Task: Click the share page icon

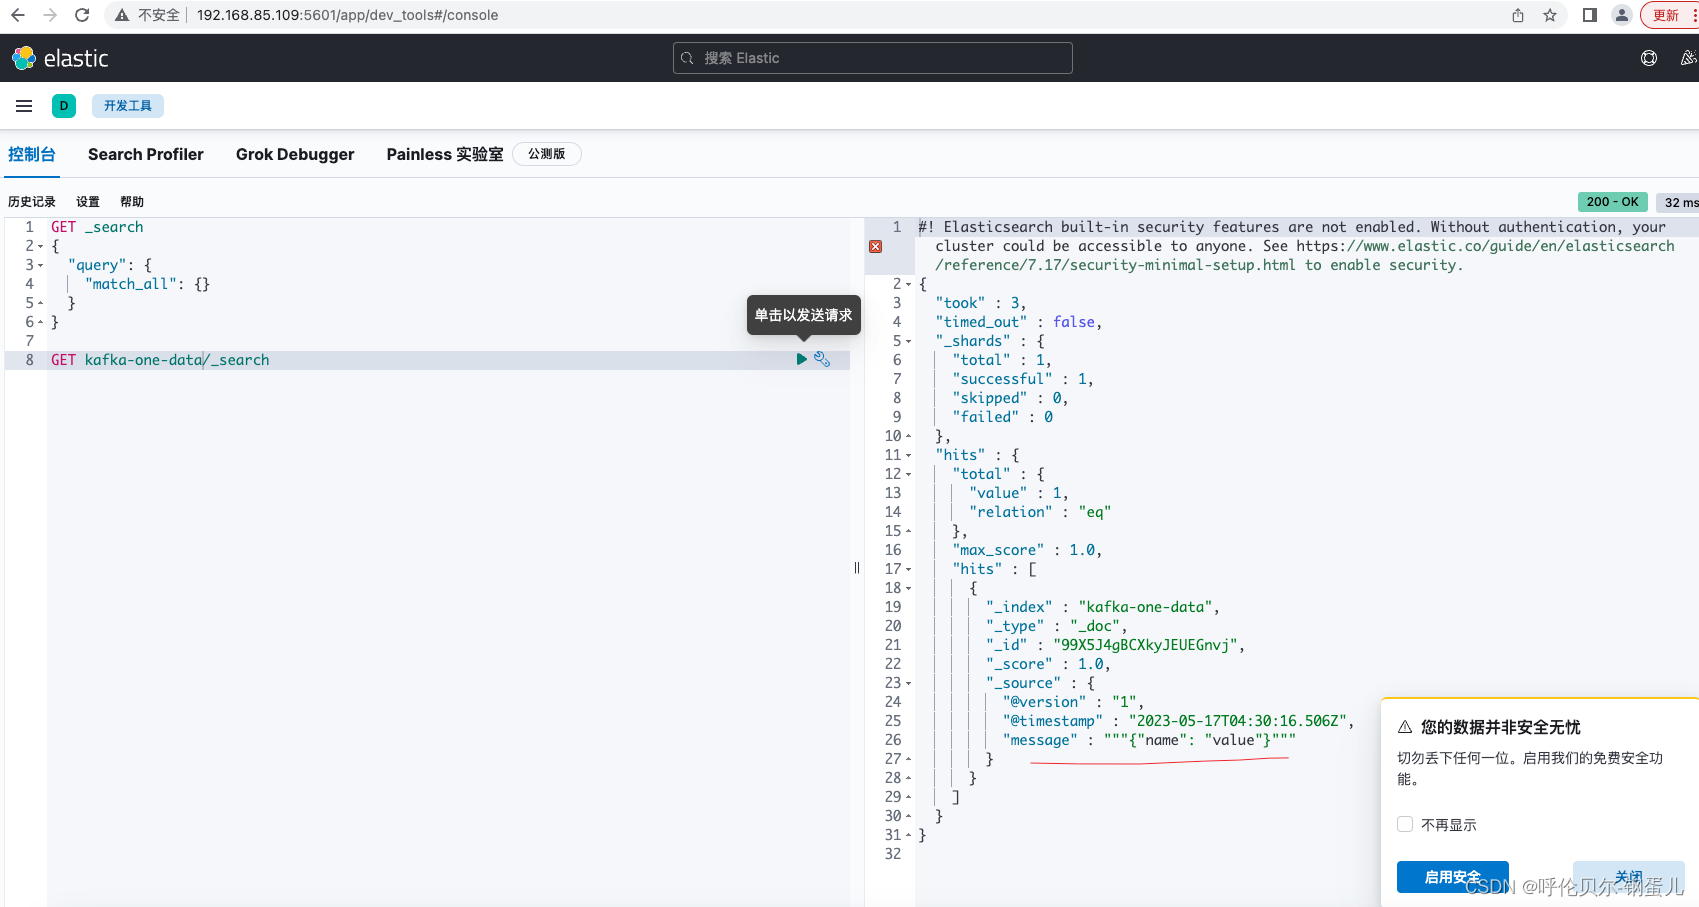Action: [1518, 15]
